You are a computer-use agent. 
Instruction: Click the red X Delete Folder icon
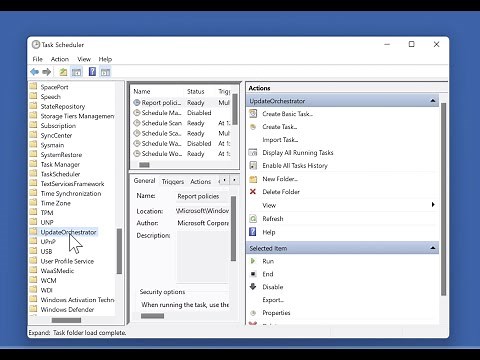coord(253,192)
